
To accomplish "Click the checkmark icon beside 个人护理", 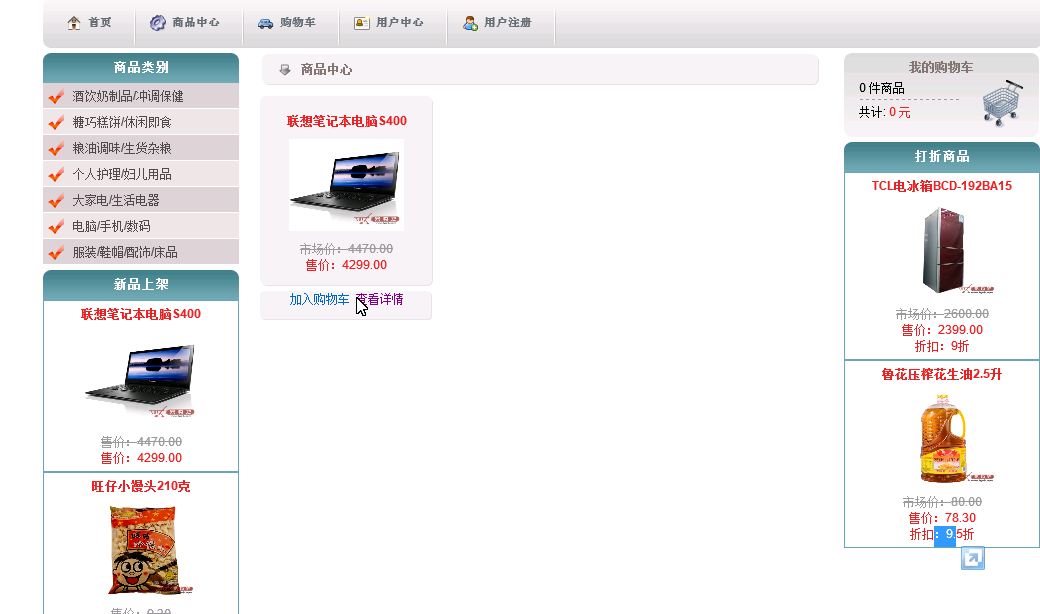I will pyautogui.click(x=56, y=174).
